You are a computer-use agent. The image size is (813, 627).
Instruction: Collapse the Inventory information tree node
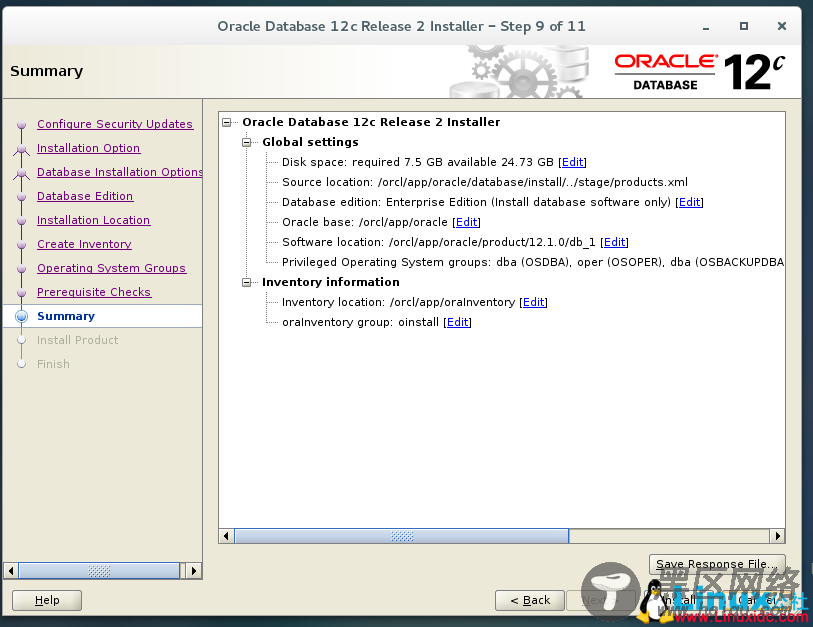click(x=247, y=282)
